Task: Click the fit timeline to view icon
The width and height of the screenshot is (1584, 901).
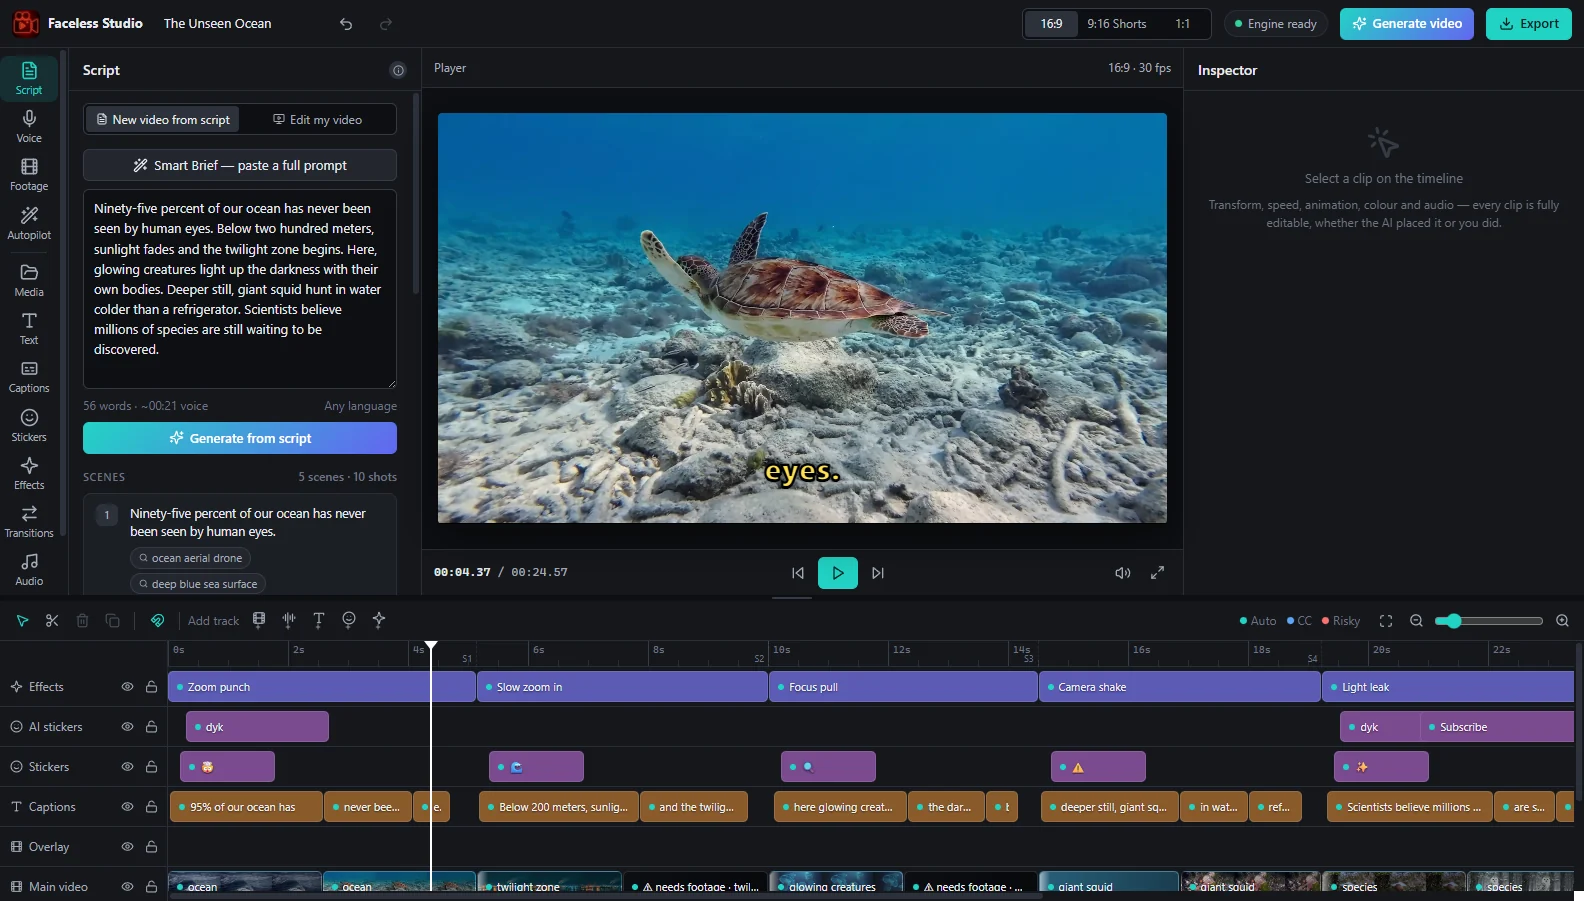Action: 1386,621
